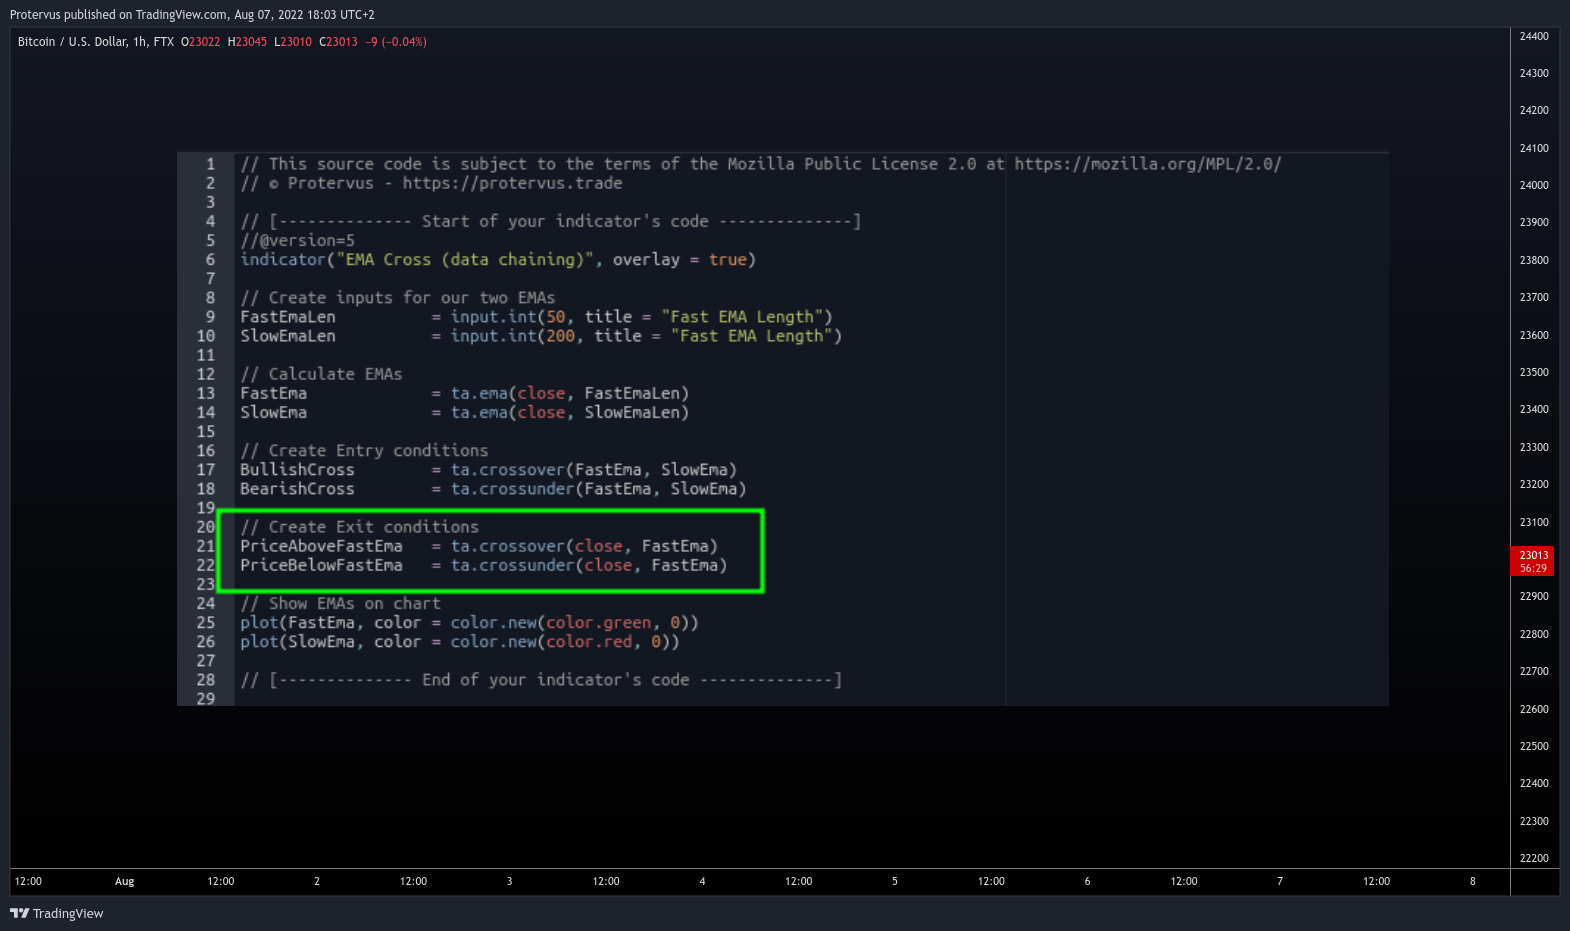Click the PriceBelowFastEma variable
This screenshot has height=931, width=1570.
(321, 565)
